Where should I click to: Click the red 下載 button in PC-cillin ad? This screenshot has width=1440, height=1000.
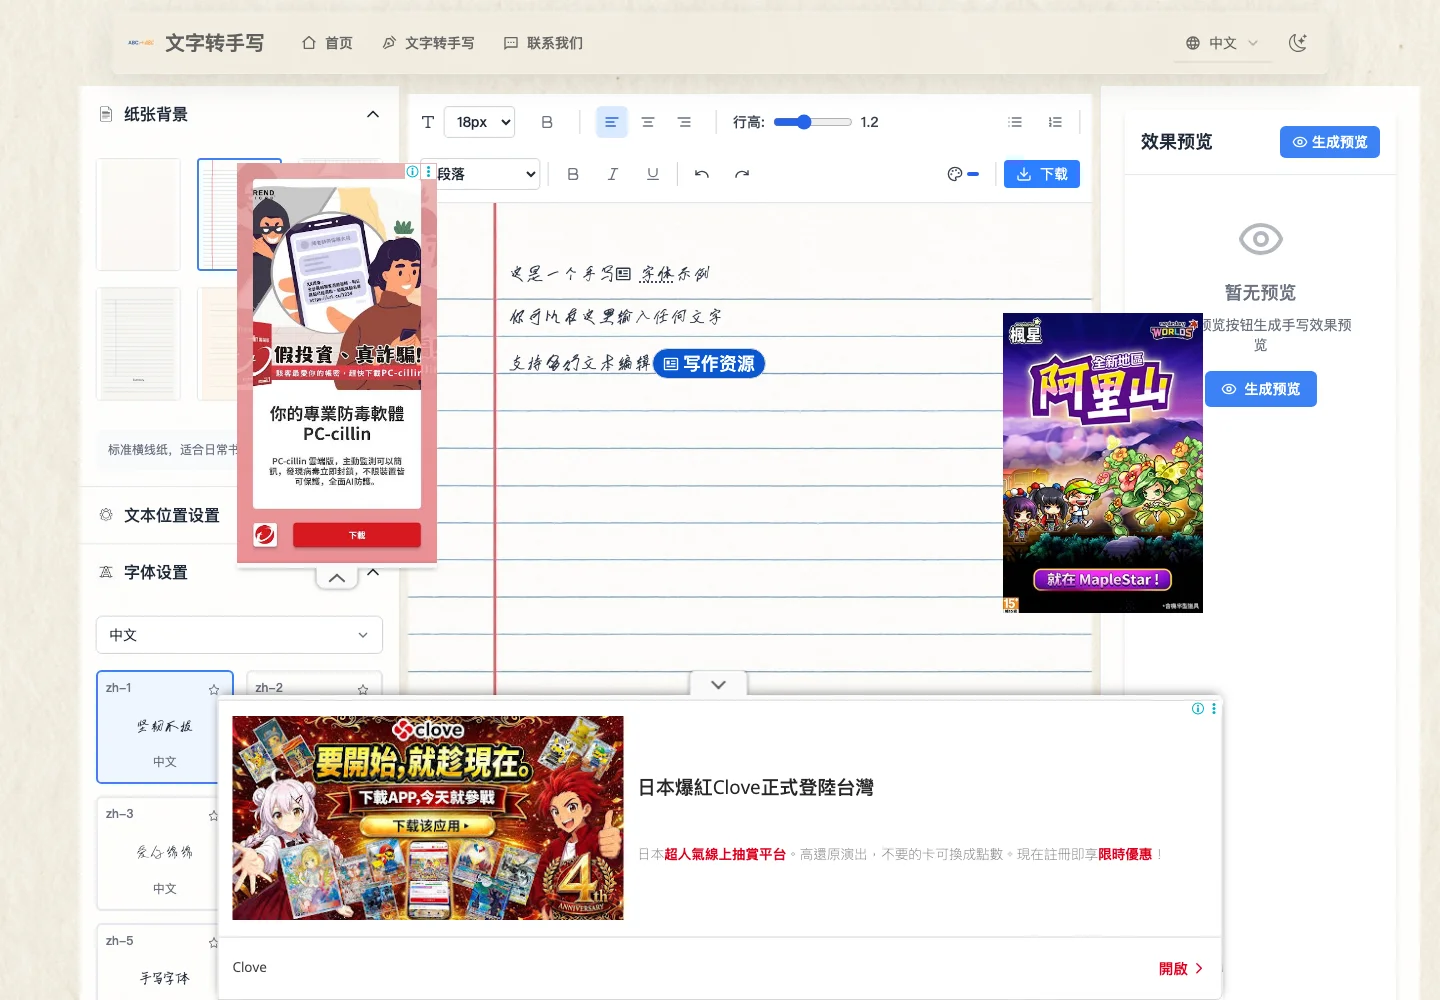tap(356, 535)
